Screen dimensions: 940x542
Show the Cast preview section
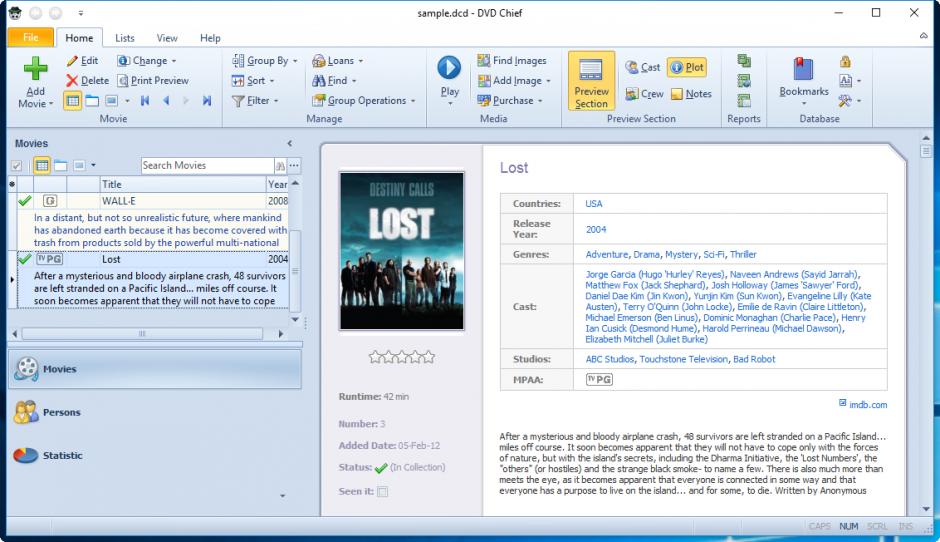tap(643, 67)
